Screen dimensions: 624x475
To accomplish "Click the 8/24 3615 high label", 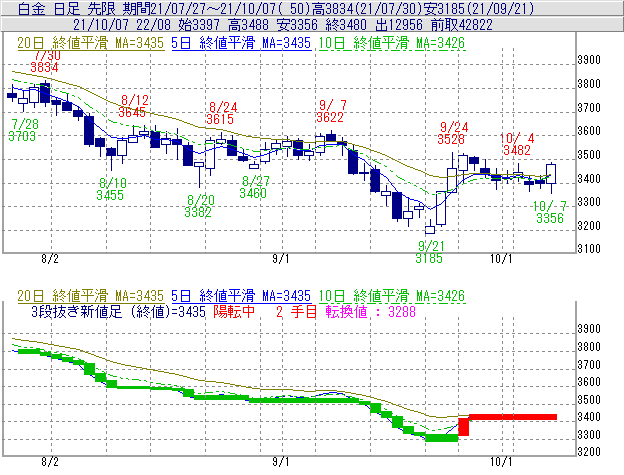I will [220, 113].
